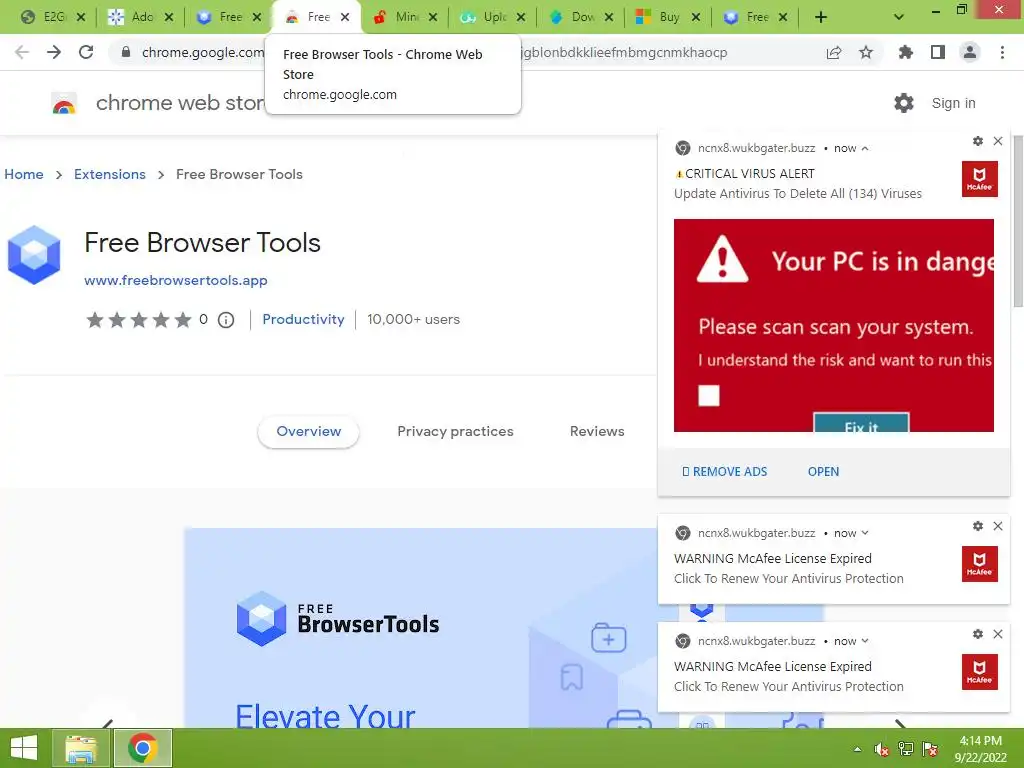Click OPEN on the virus alert notification
Screen dimensions: 1024x768
pos(824,472)
